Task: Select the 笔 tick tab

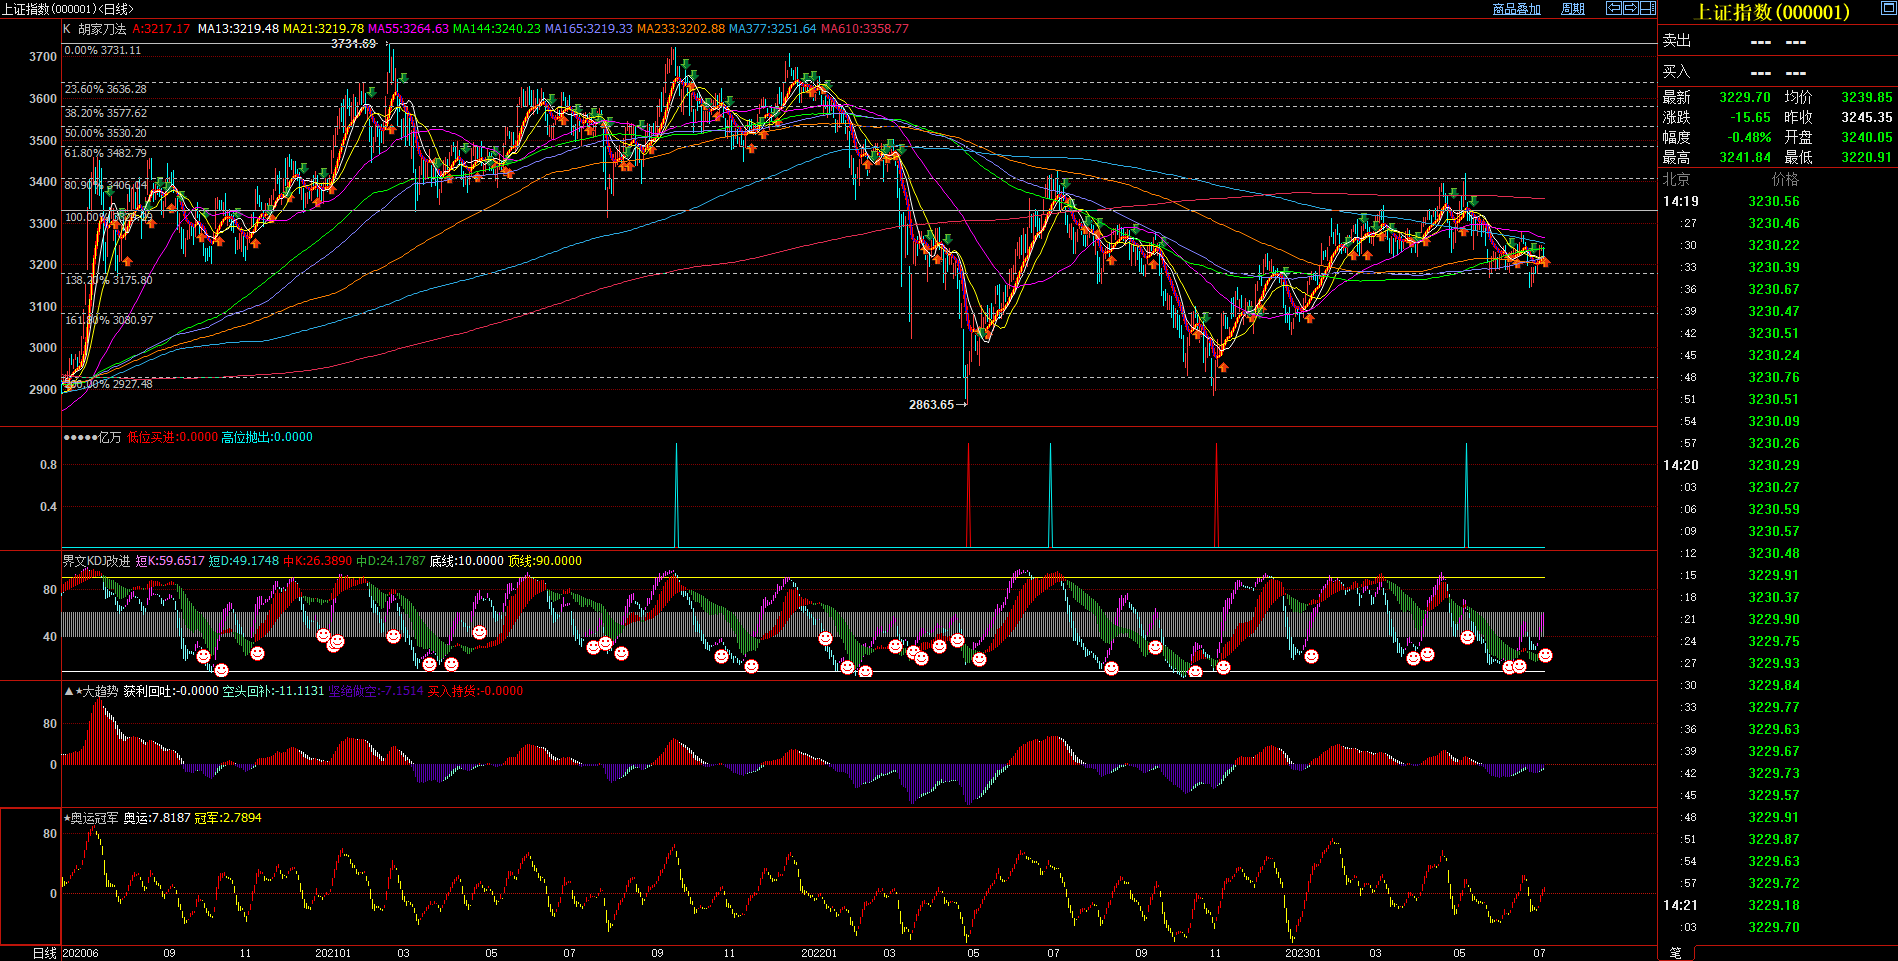Action: (x=1676, y=953)
